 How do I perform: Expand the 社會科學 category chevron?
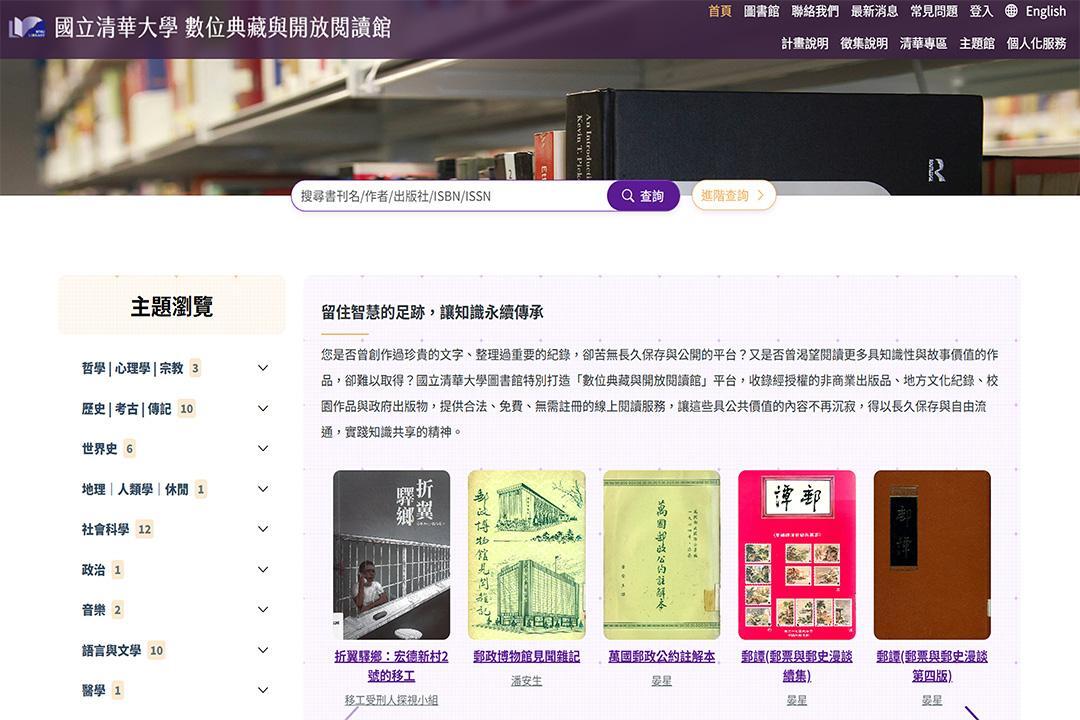(263, 529)
